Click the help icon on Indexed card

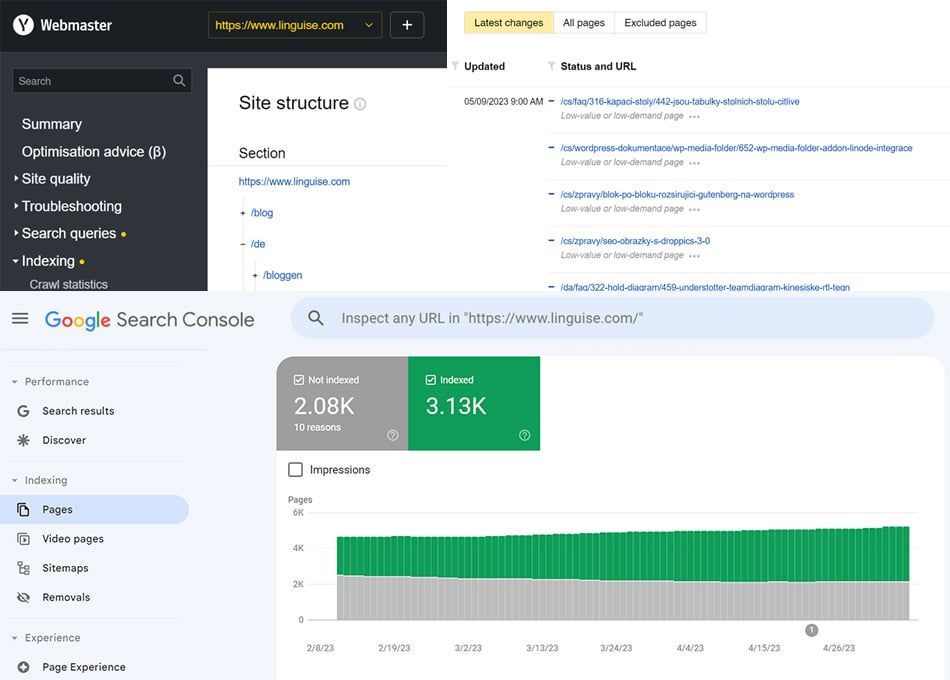(x=525, y=435)
